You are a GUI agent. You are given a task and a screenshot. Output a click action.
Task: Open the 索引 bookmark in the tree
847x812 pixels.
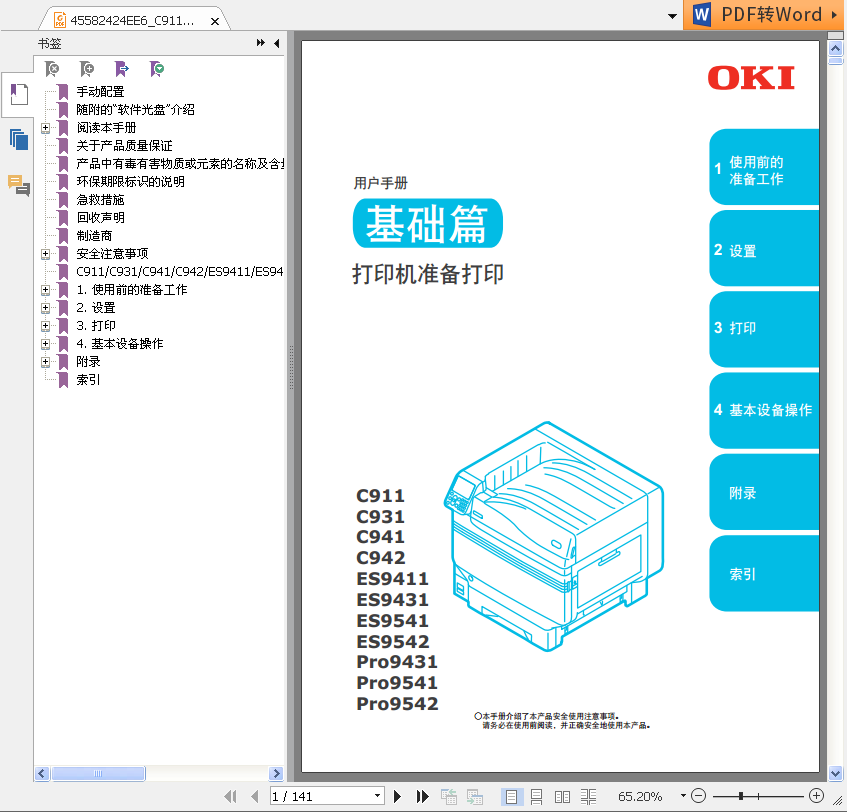tap(88, 380)
